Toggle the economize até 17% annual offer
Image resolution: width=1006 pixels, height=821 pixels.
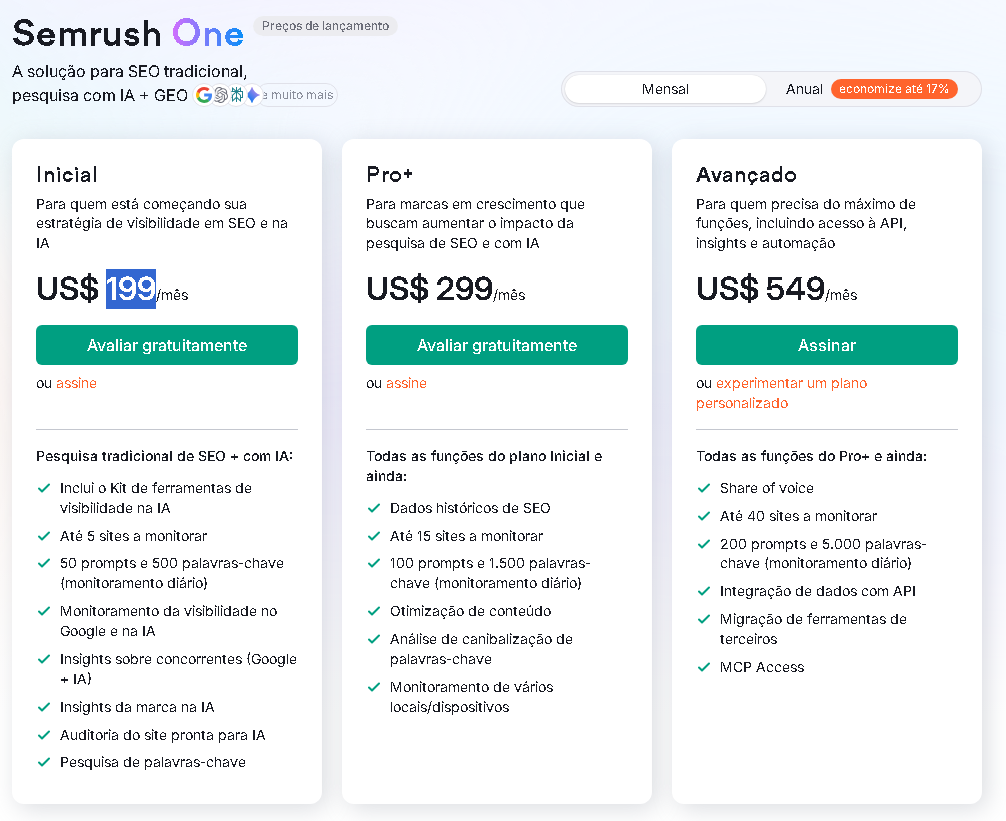(894, 88)
